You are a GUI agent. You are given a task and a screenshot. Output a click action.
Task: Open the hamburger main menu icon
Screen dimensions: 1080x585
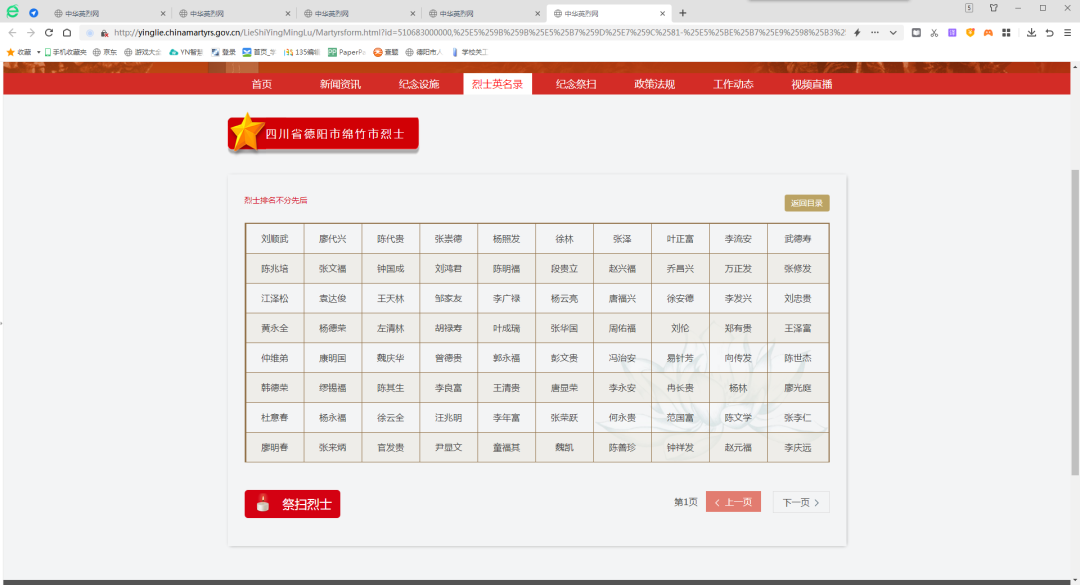point(1067,31)
